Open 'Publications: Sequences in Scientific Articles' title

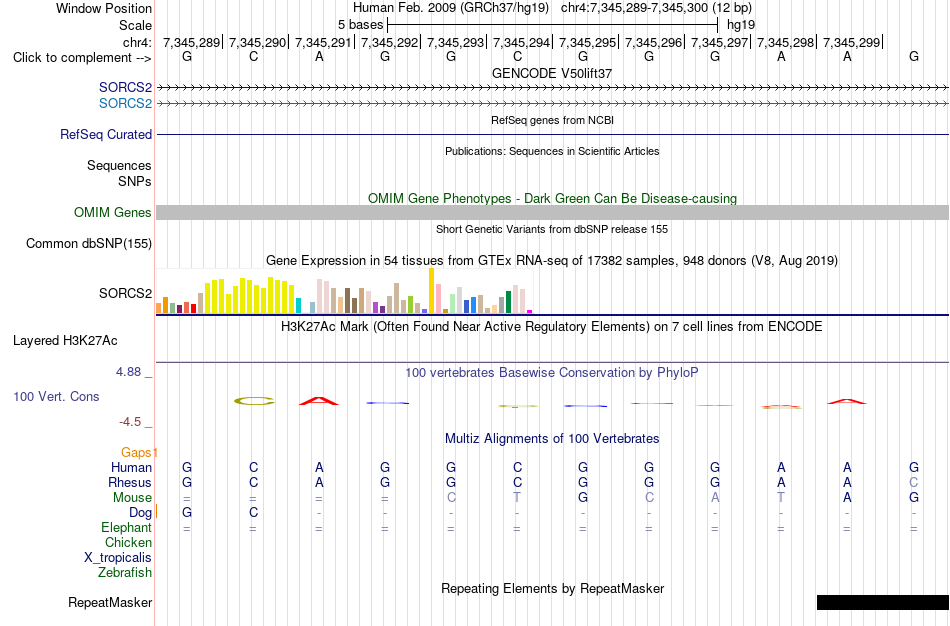tap(552, 151)
